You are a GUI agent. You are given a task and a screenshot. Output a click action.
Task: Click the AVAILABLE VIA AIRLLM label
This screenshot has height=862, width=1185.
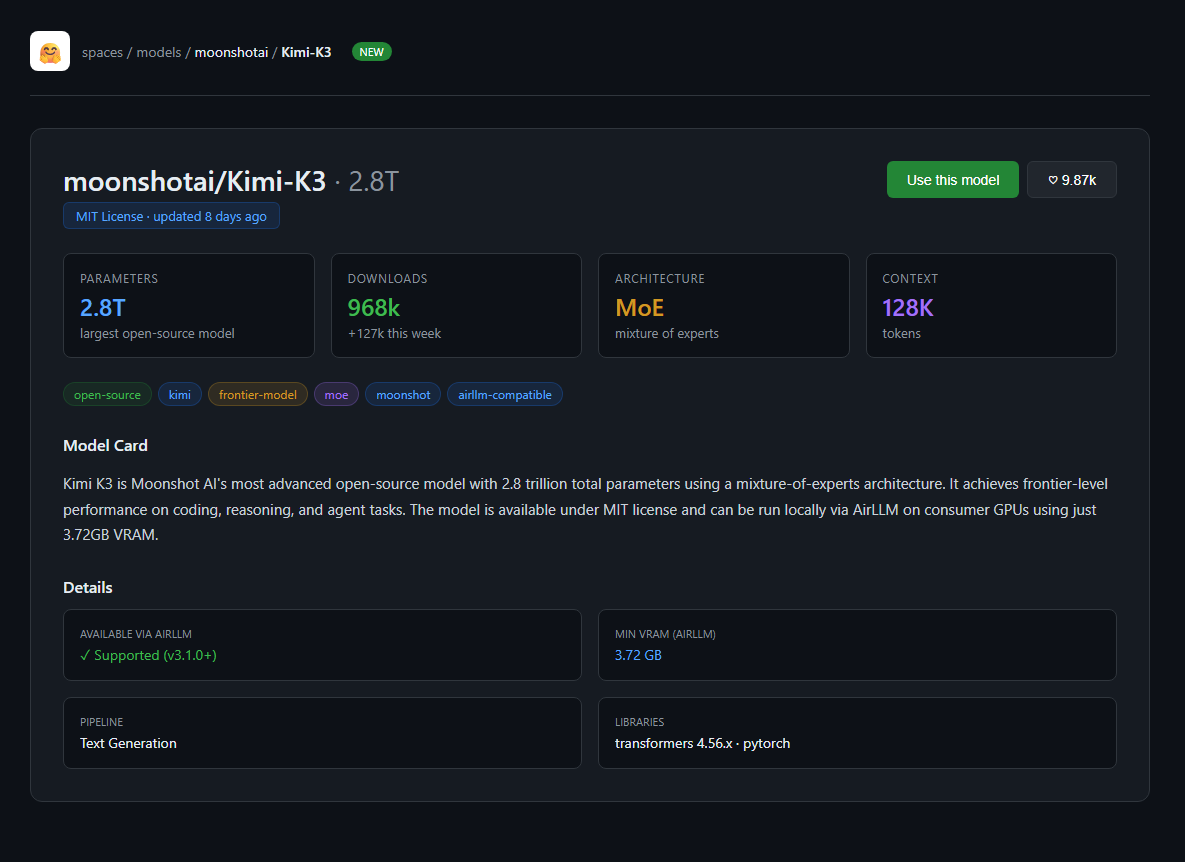click(136, 634)
